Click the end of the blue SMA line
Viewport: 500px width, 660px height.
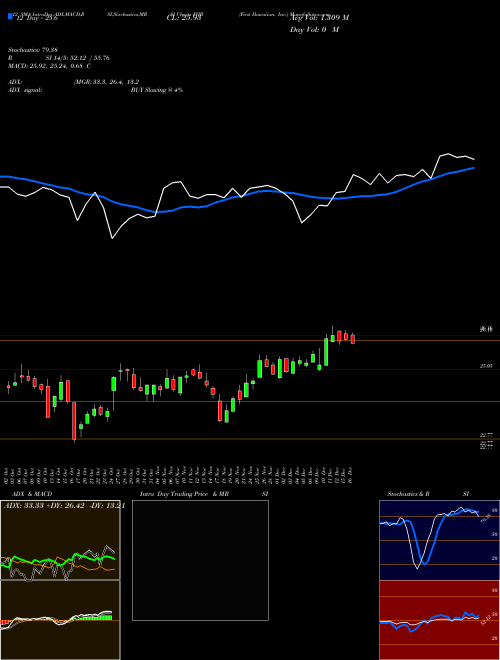473,168
